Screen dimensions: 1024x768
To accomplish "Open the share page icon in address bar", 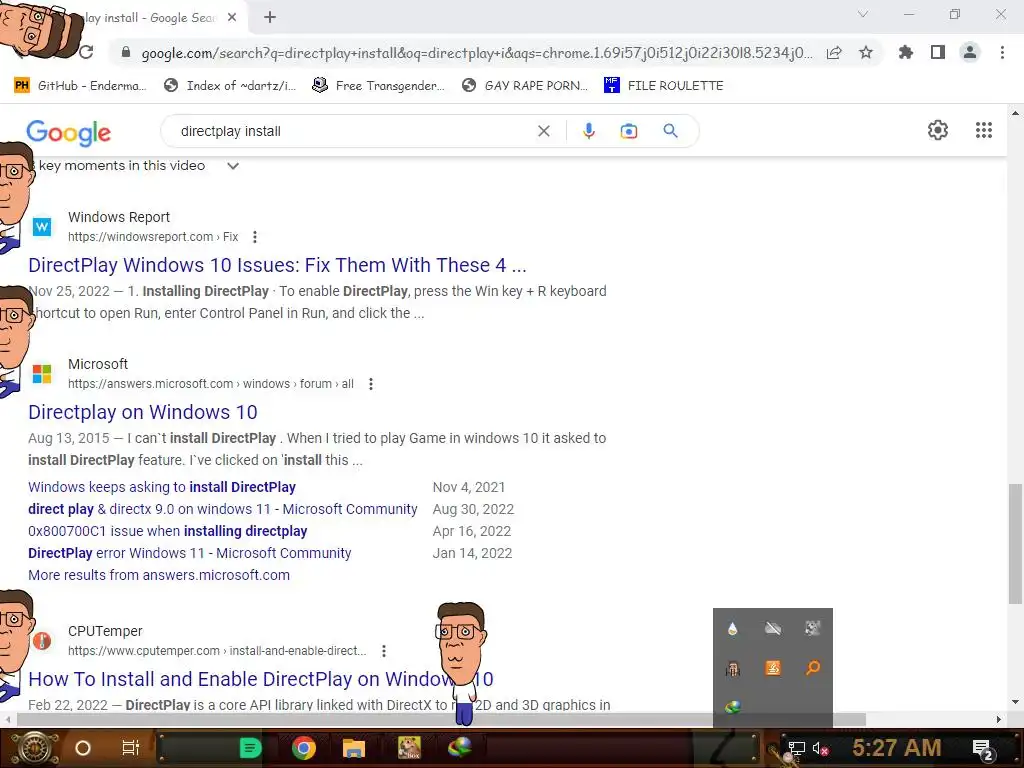I will tap(834, 53).
